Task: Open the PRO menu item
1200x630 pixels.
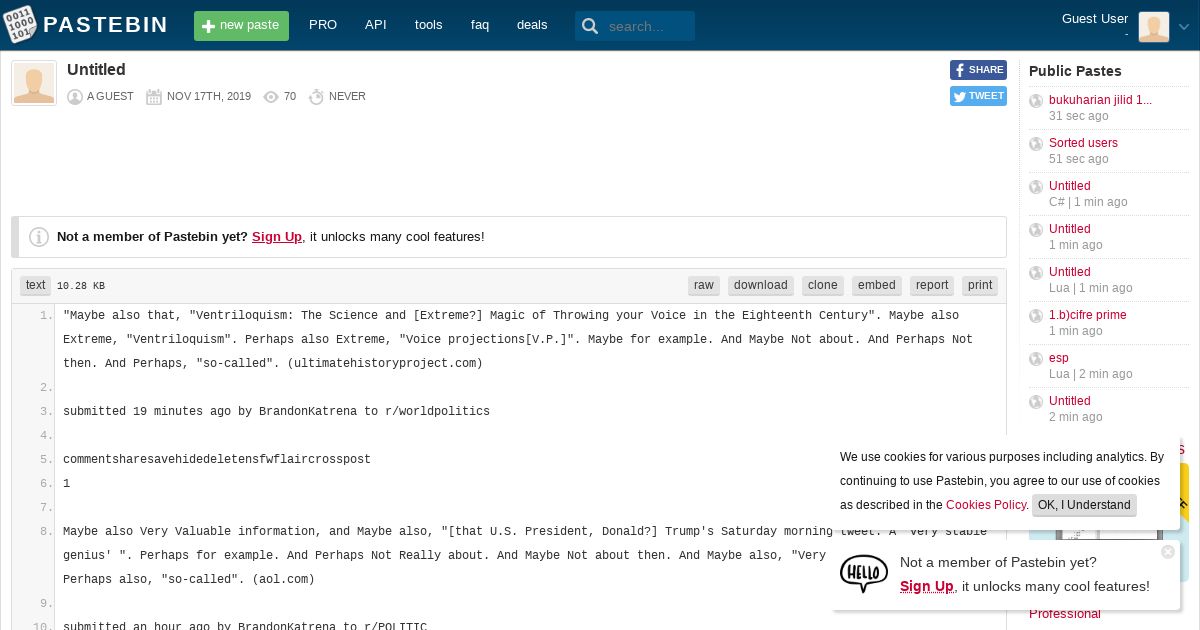Action: [323, 25]
